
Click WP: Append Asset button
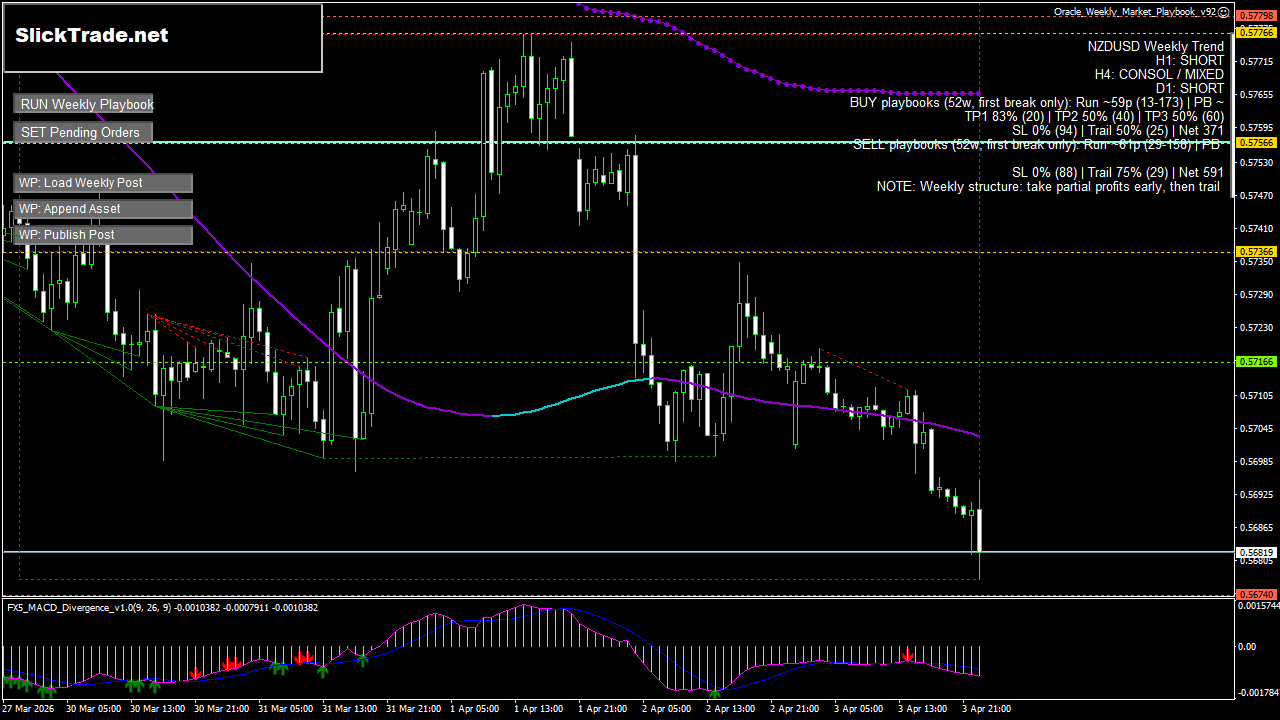coord(103,209)
